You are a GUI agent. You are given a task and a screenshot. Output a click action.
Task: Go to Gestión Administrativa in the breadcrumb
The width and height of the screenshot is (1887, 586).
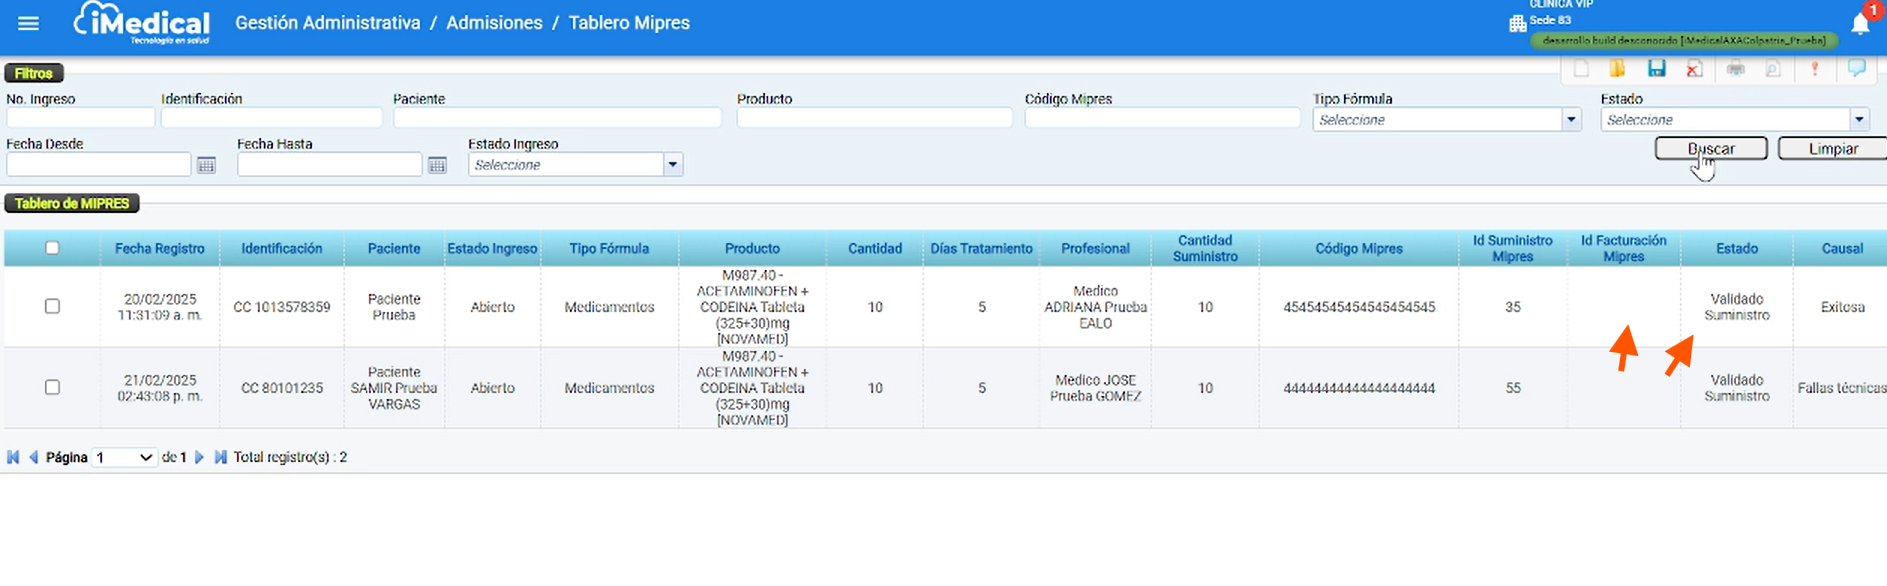pos(328,23)
